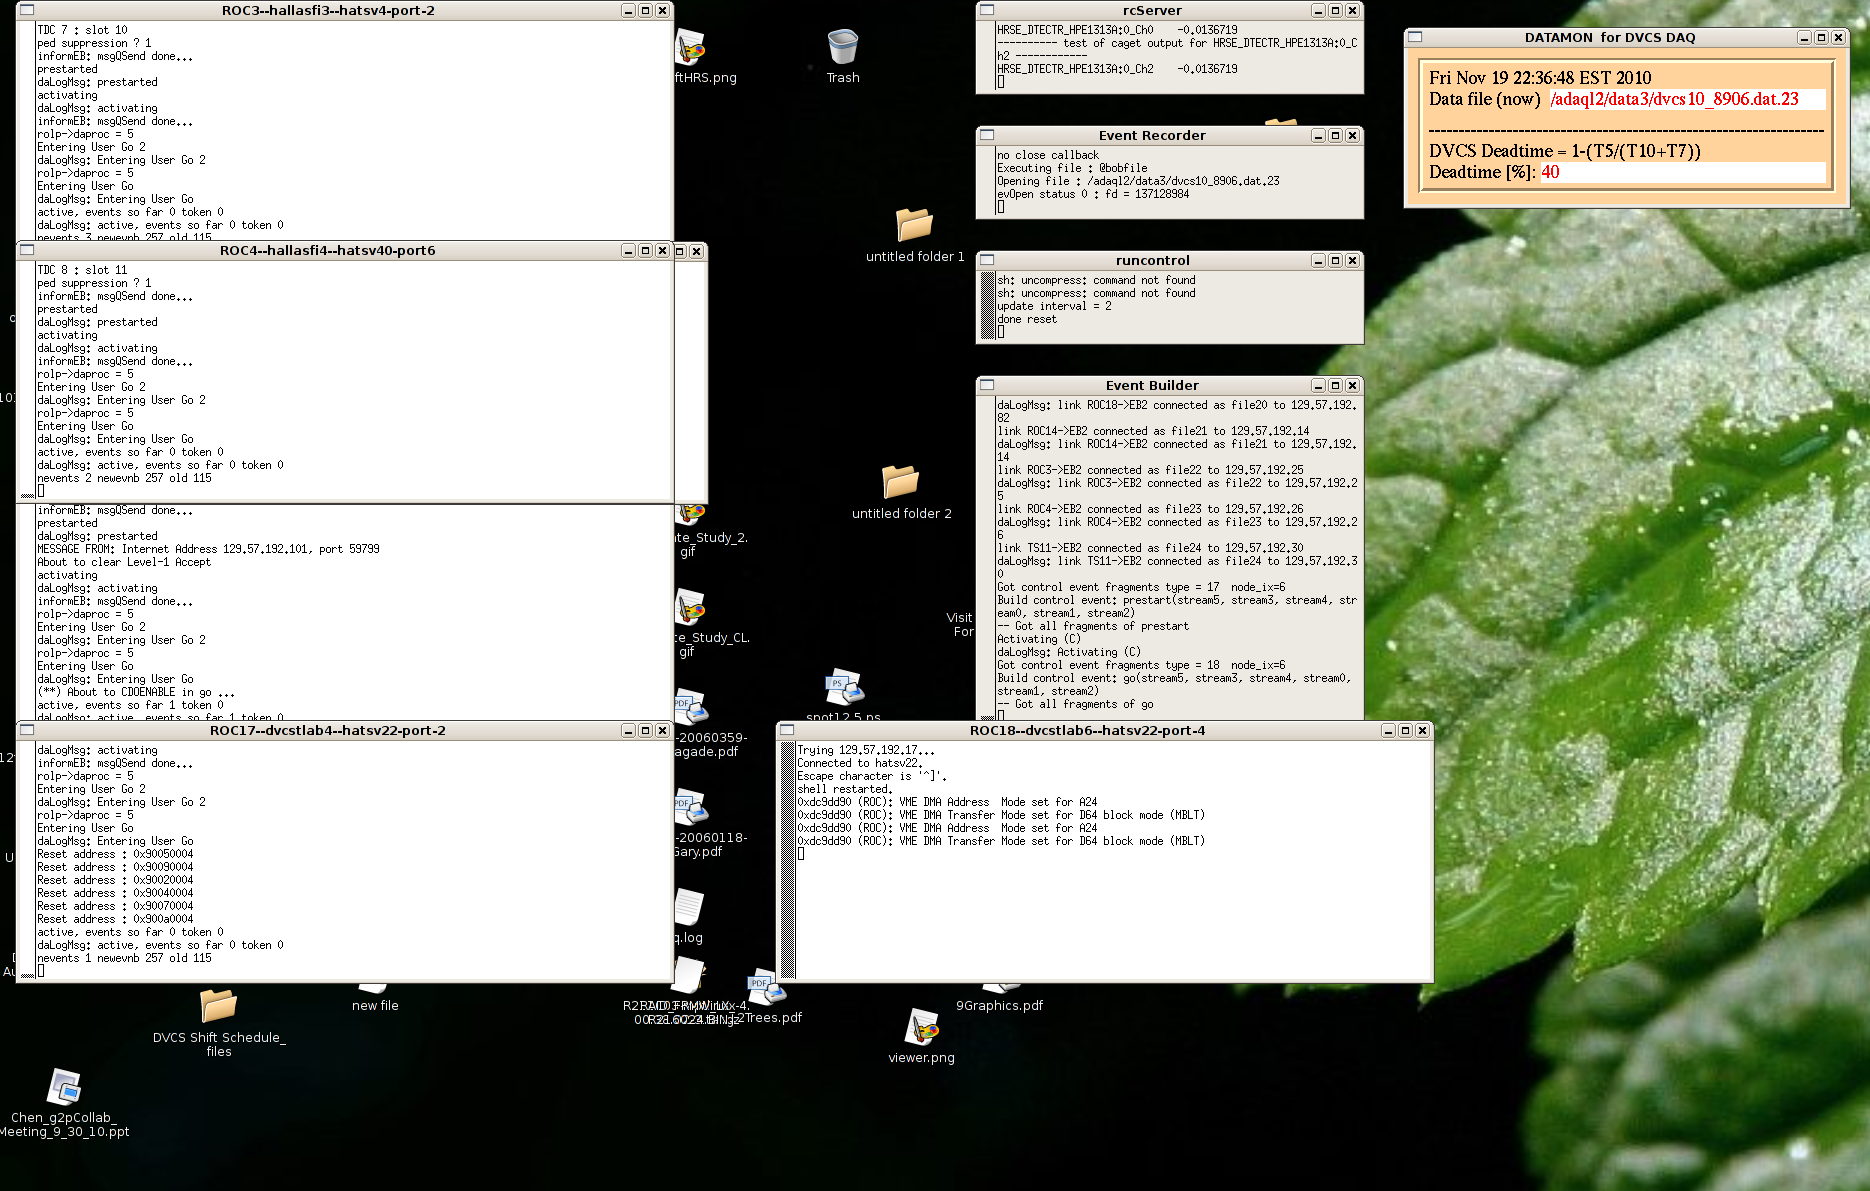
Task: Minimize the runcontrol window
Action: pos(1318,260)
